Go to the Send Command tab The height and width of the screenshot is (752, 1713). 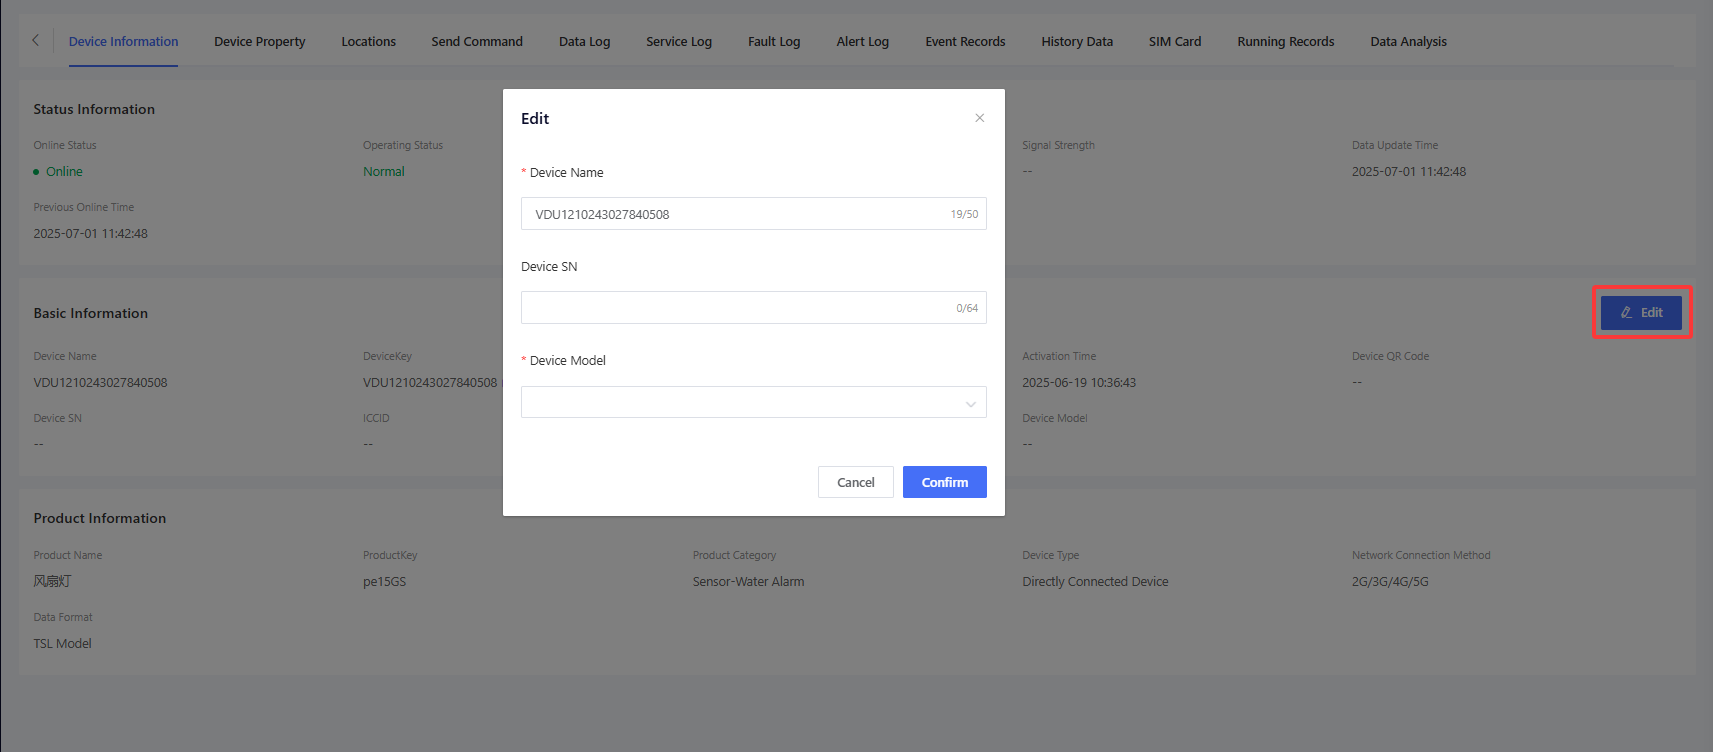477,42
